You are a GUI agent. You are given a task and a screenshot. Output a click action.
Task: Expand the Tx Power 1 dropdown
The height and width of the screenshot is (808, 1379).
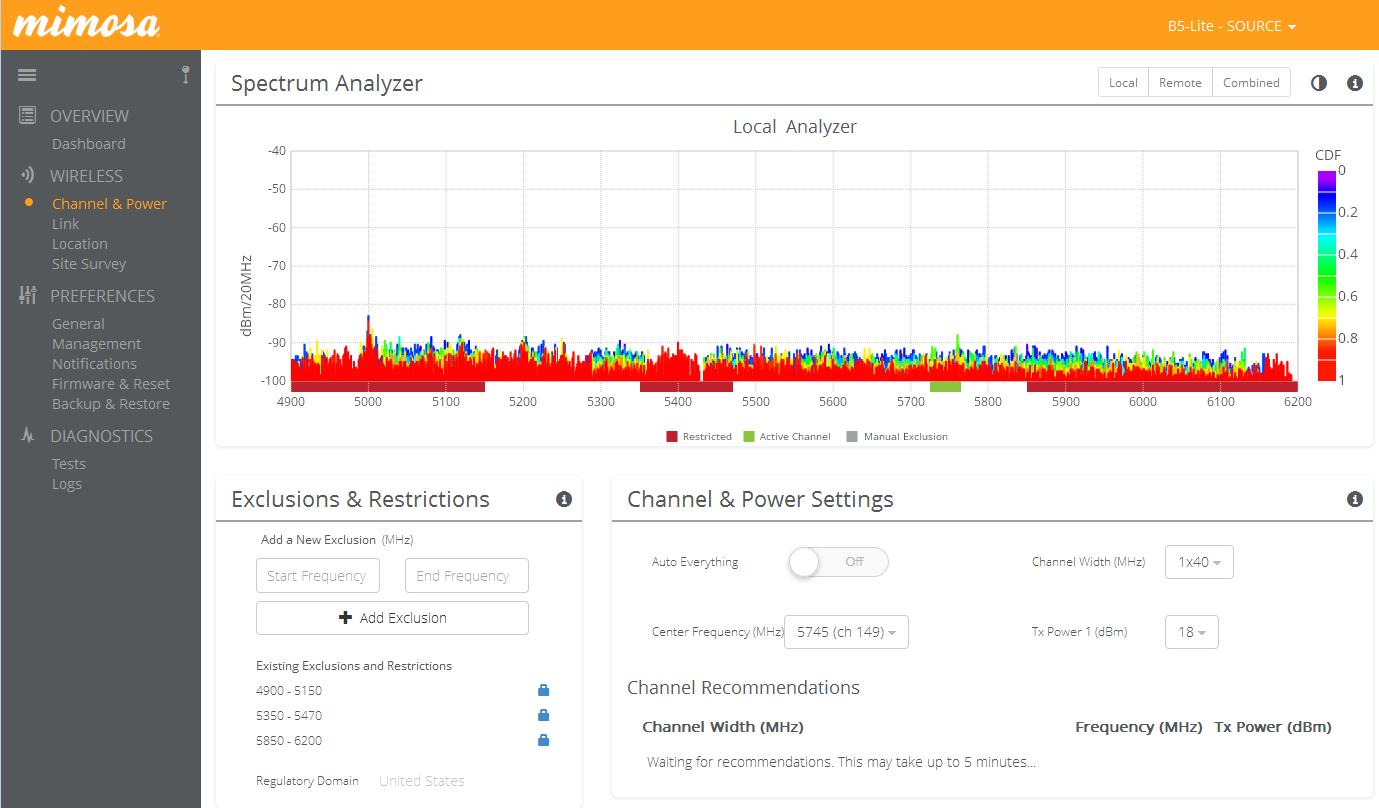click(1191, 632)
